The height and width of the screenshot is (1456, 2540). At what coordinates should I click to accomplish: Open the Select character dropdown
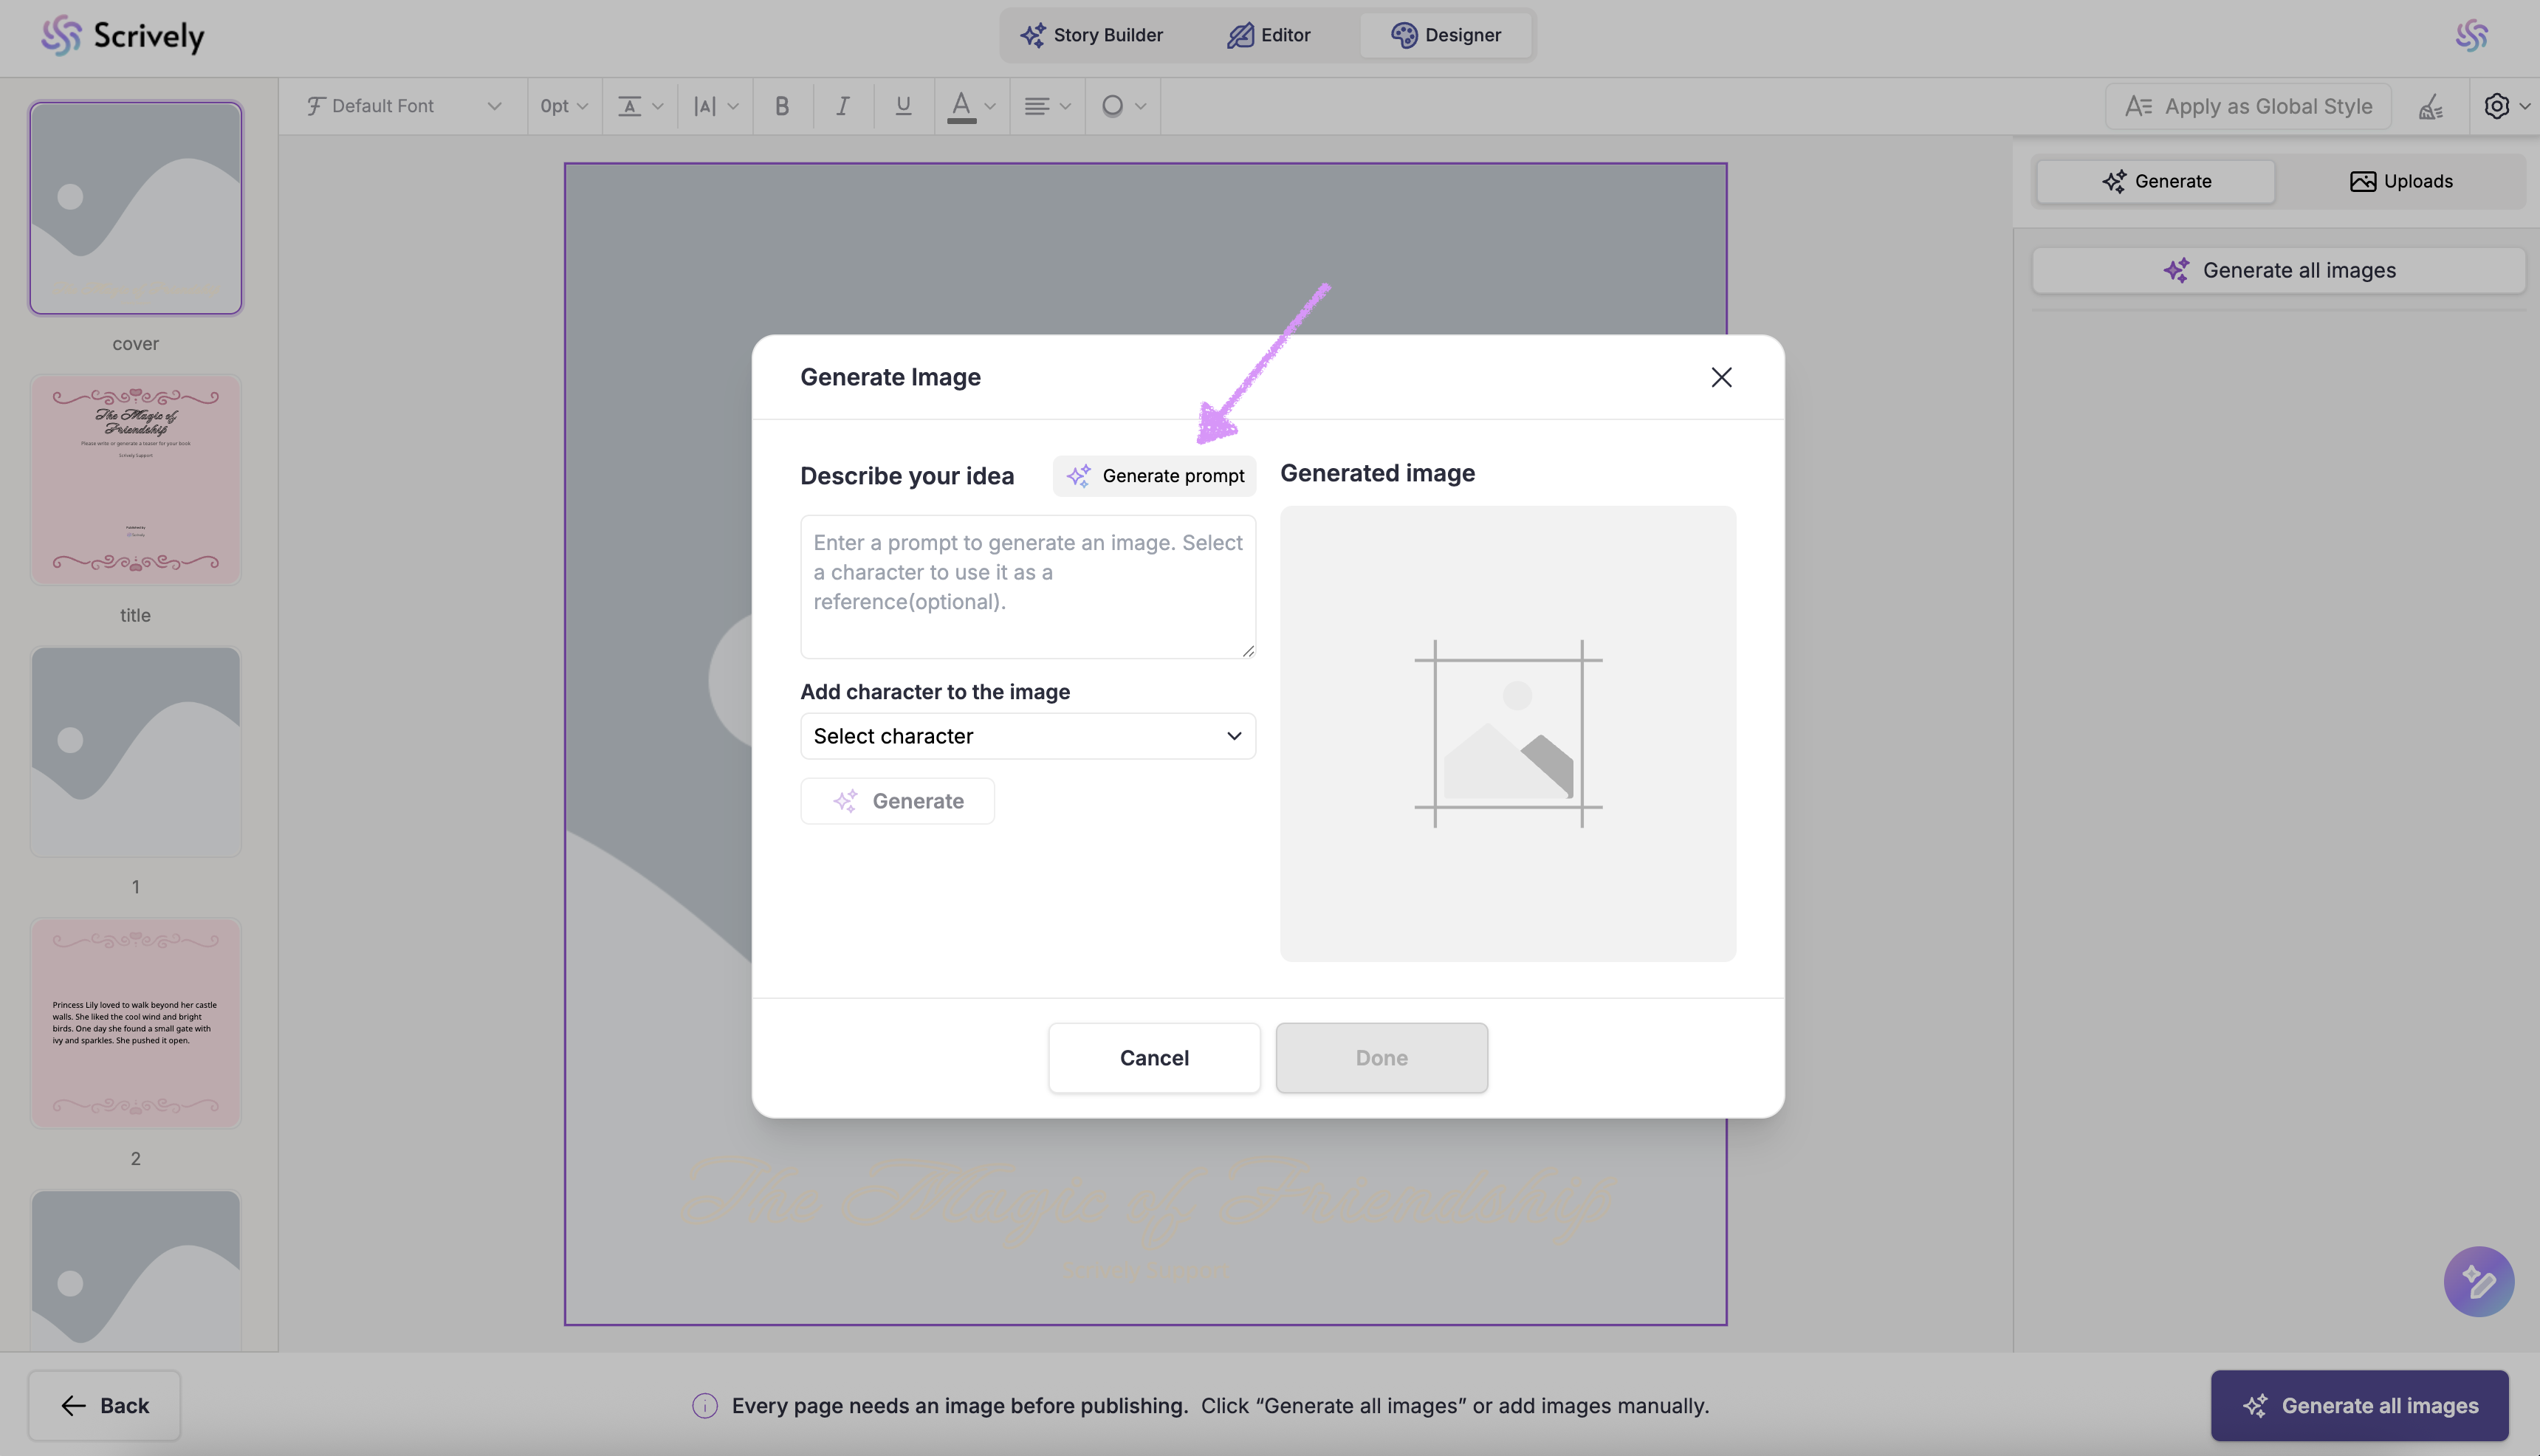click(1027, 736)
